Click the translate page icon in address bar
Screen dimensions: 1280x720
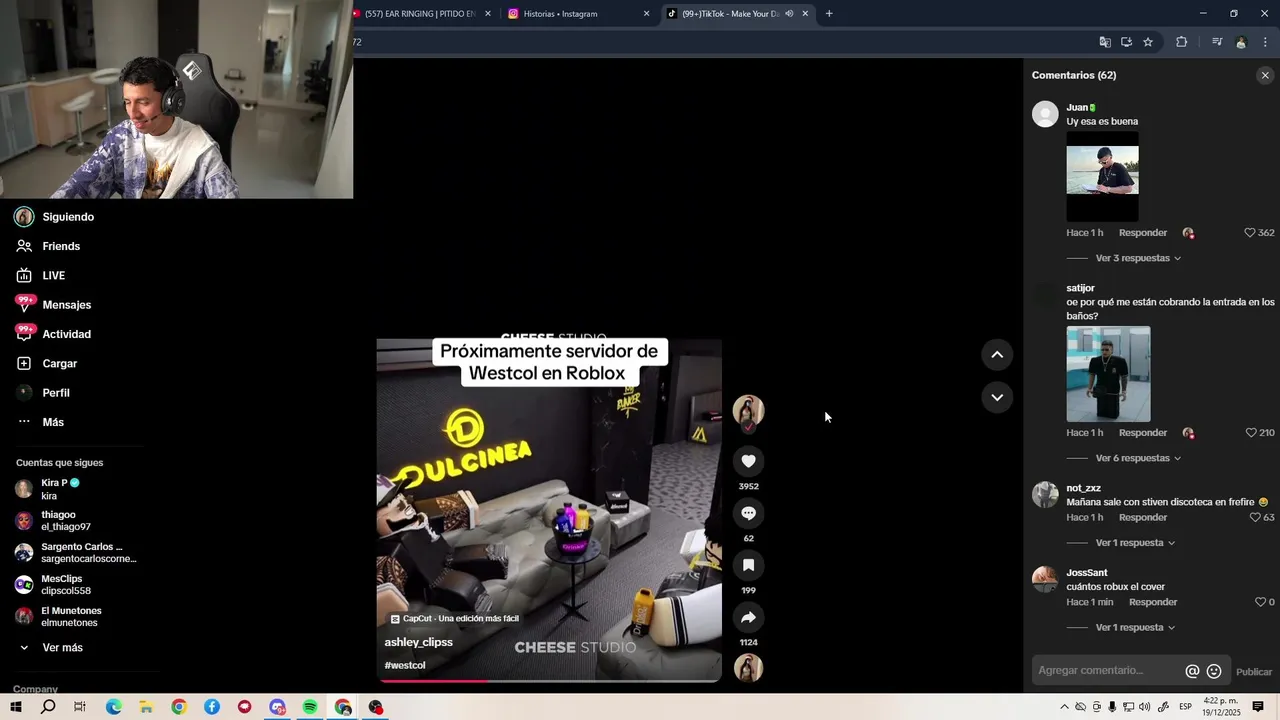pos(1105,42)
